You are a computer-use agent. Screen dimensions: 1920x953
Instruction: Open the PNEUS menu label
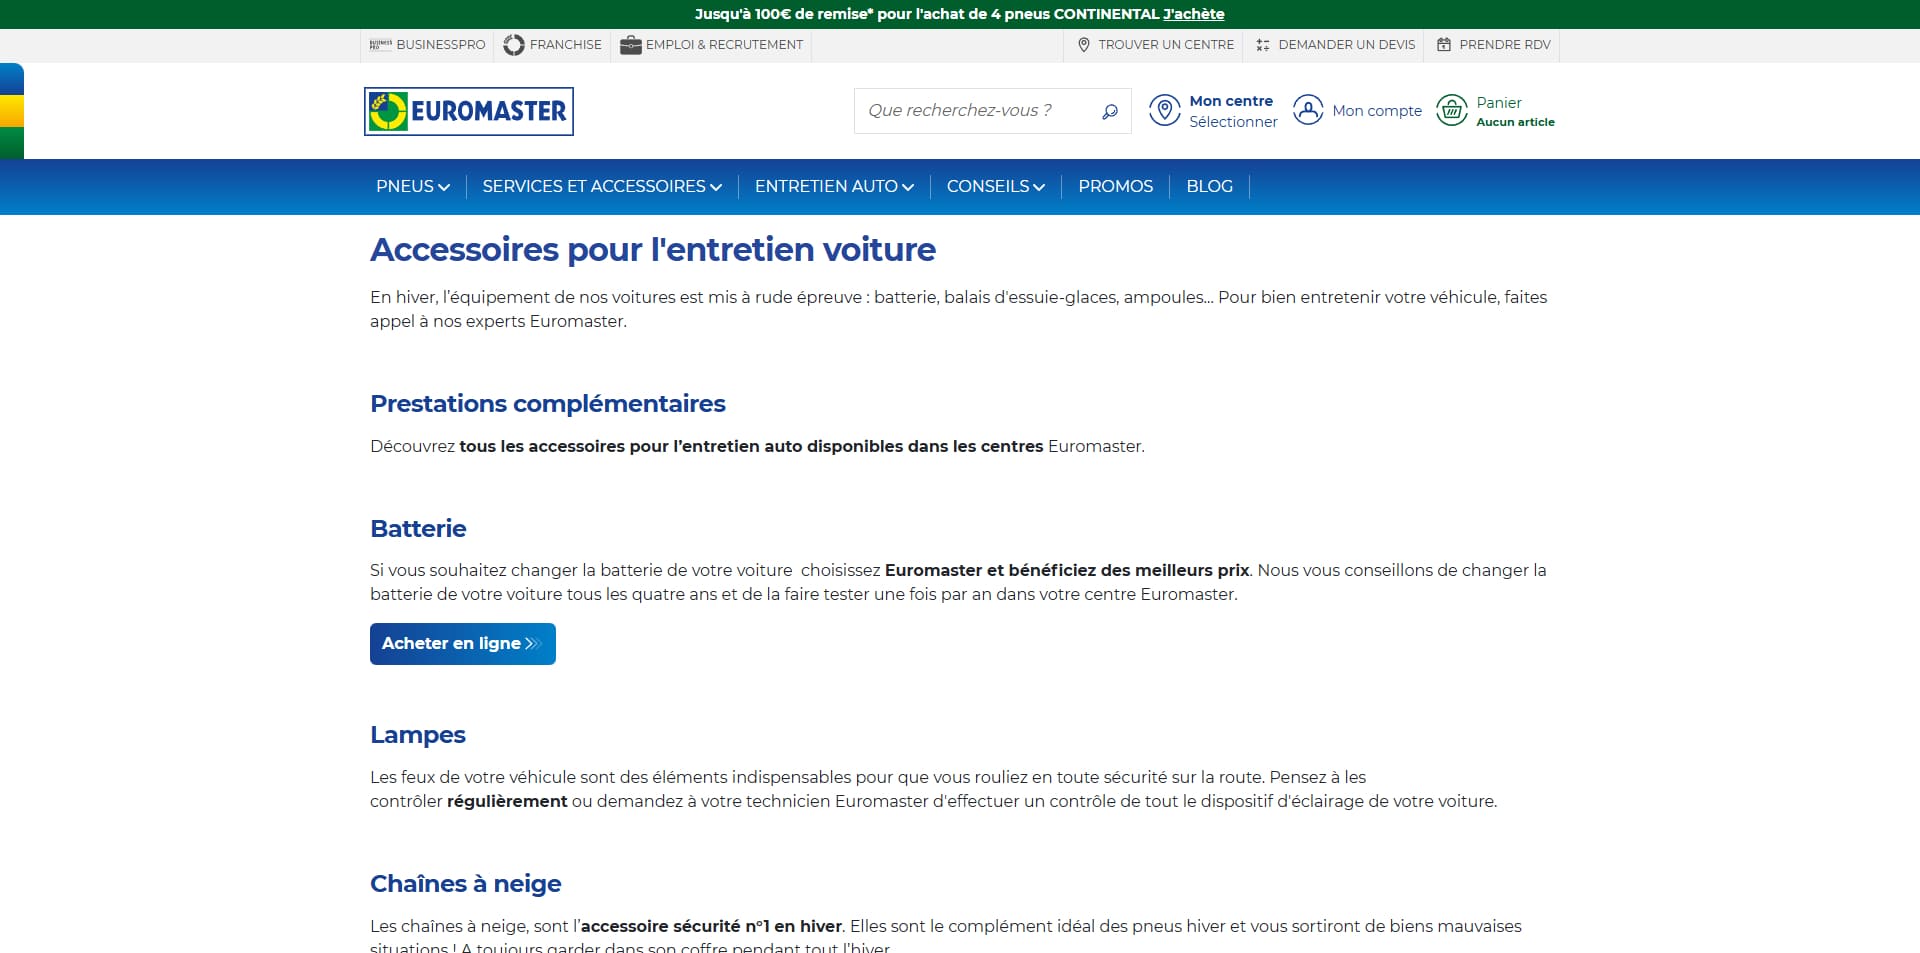(405, 186)
